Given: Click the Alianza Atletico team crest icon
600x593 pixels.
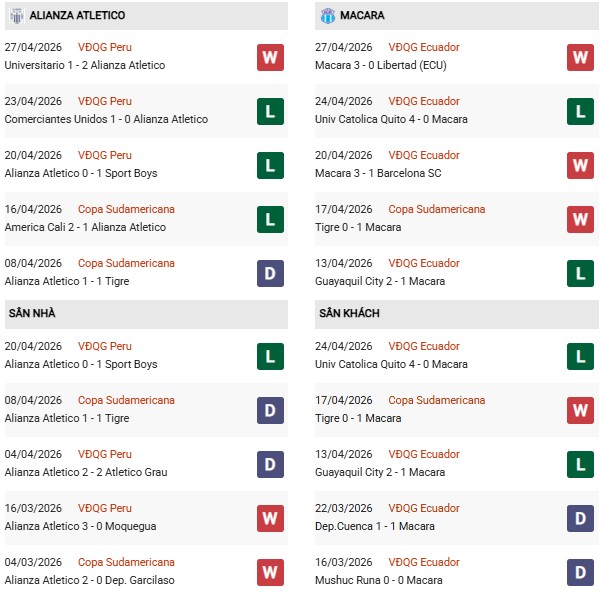Looking at the screenshot, I should [x=16, y=16].
